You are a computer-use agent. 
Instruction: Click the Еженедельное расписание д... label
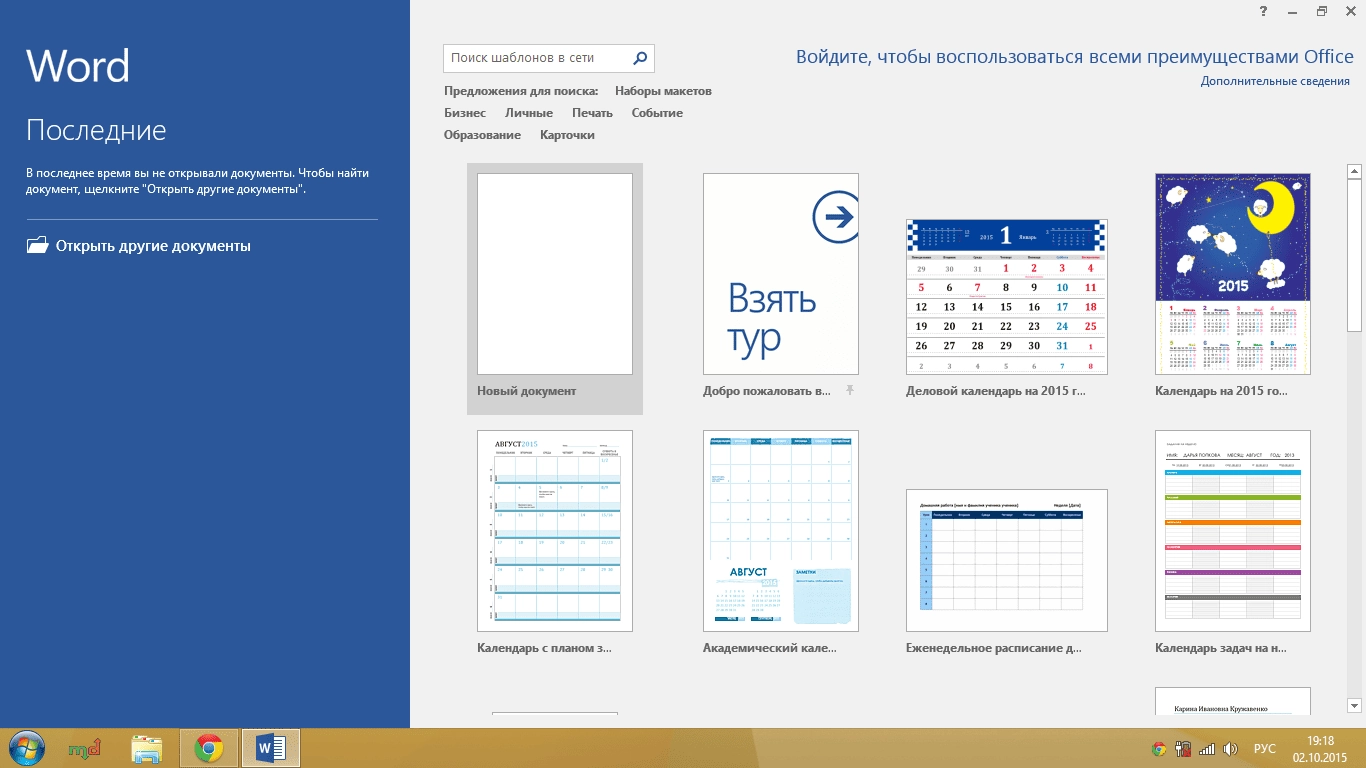[x=994, y=648]
